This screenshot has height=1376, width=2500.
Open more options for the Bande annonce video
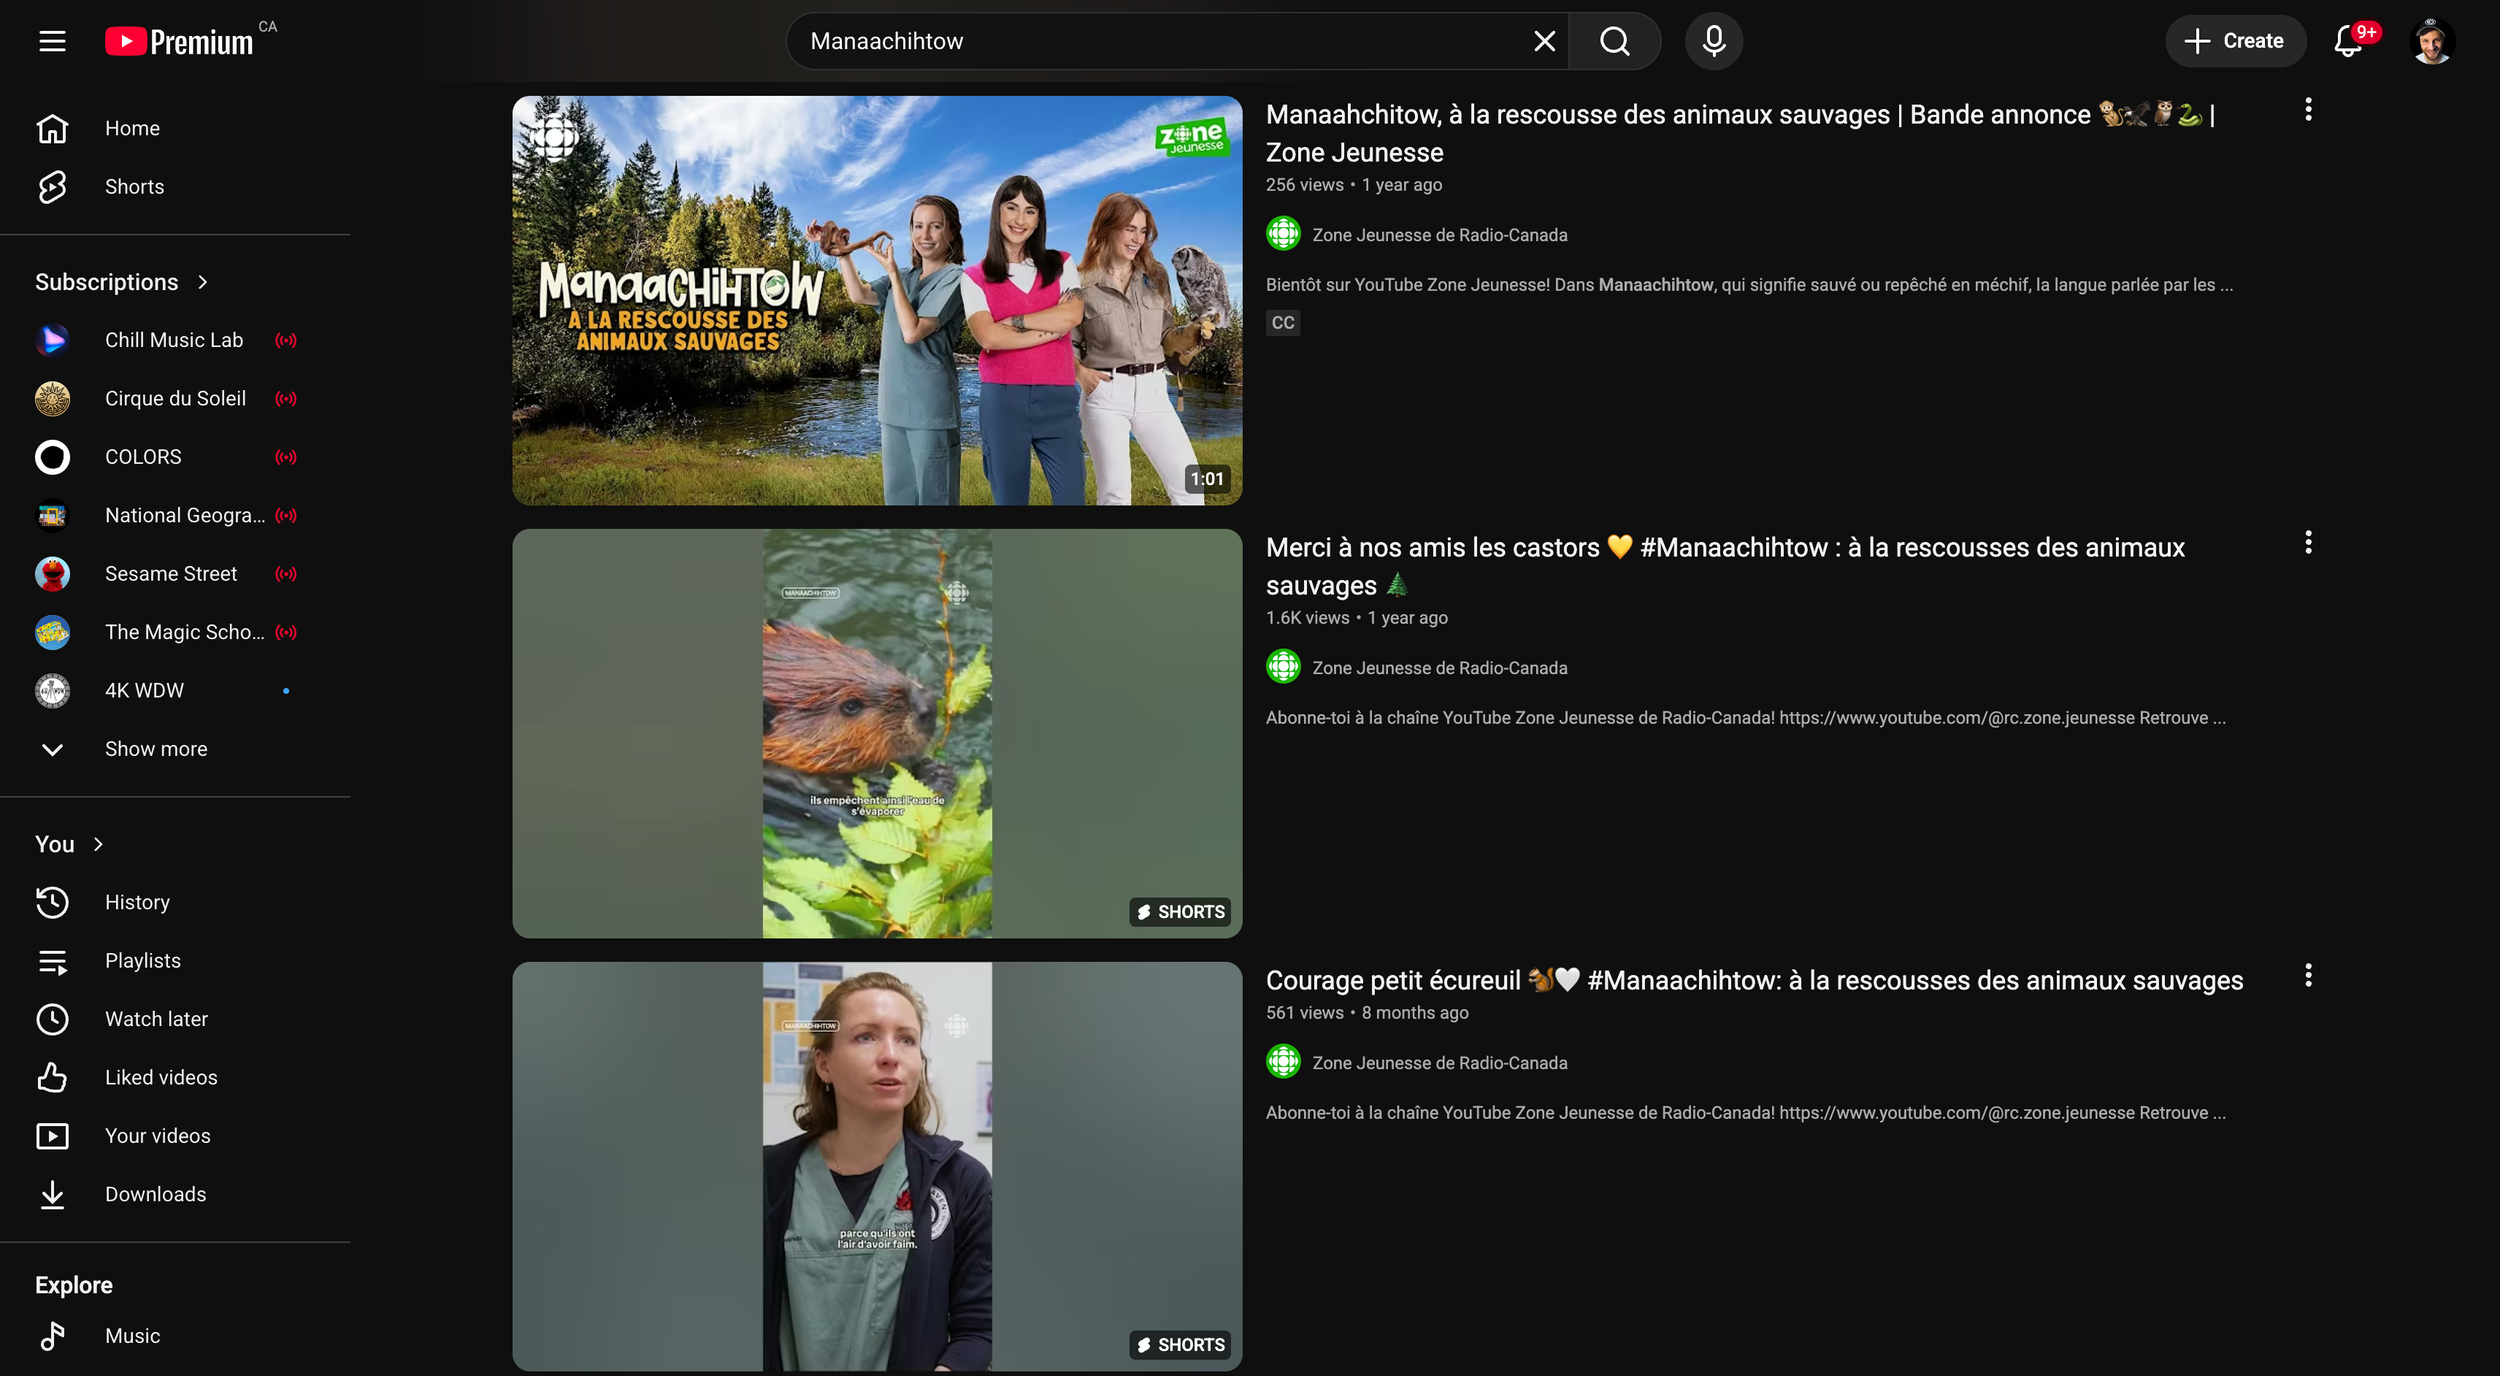coord(2308,110)
